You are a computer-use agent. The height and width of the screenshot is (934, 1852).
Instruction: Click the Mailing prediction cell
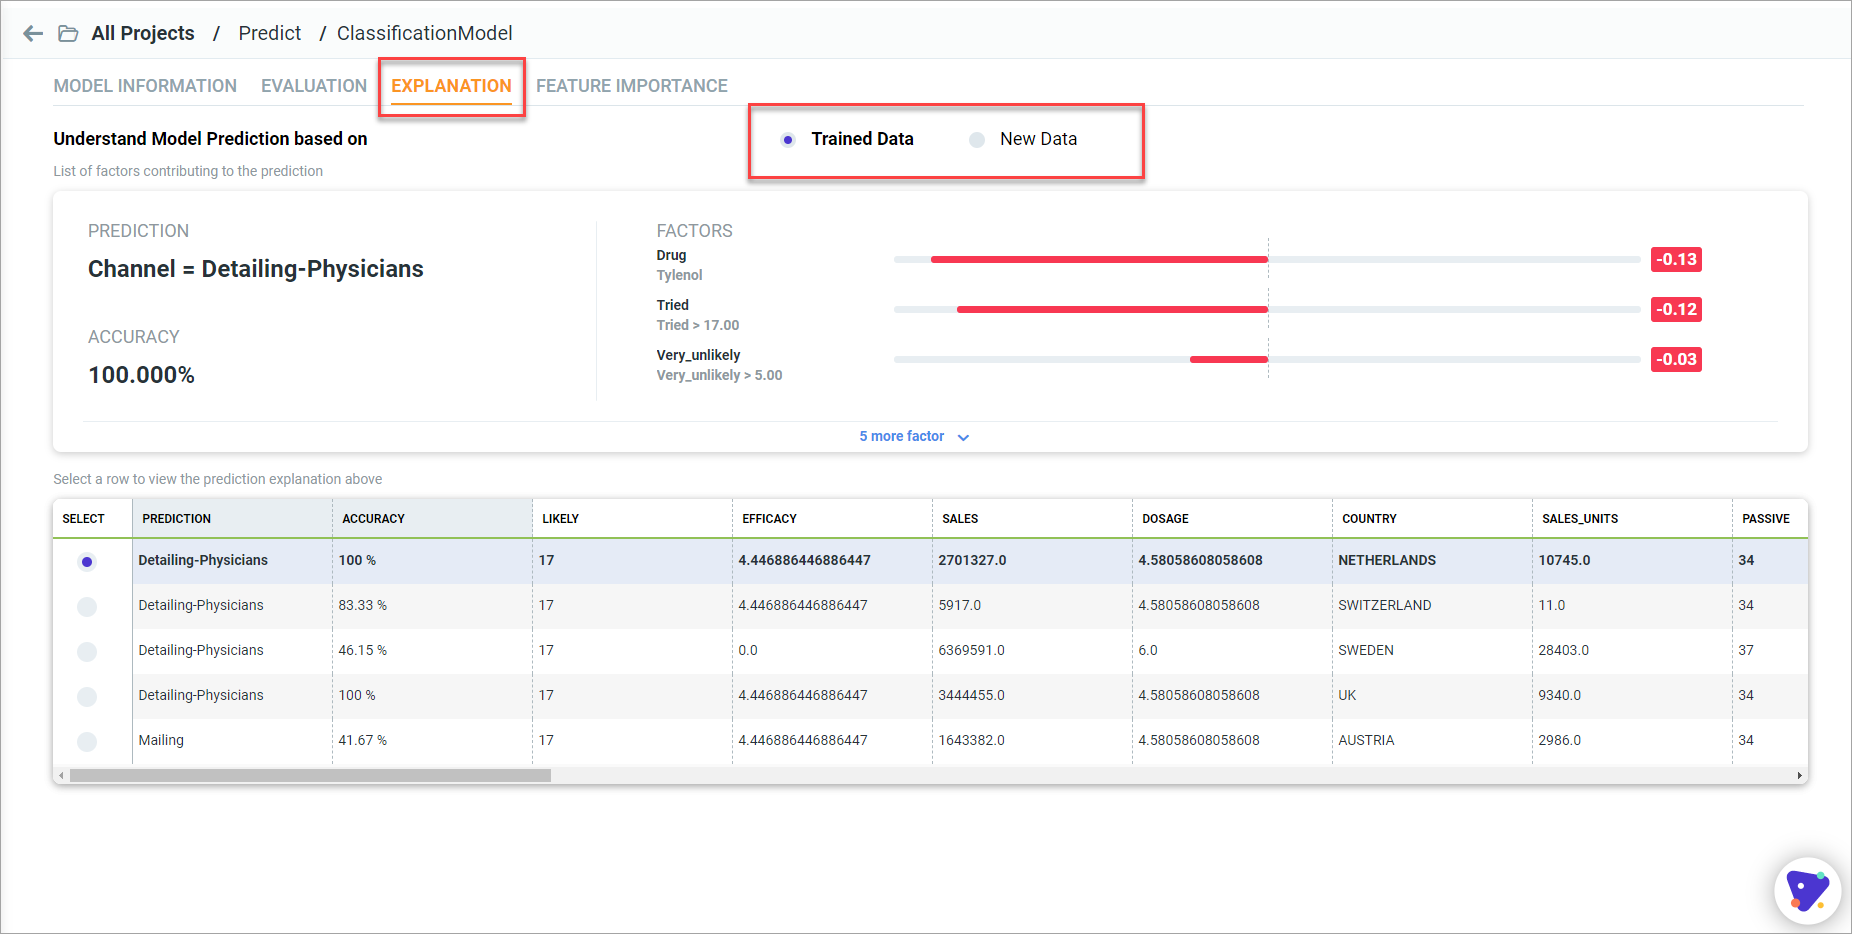click(232, 741)
